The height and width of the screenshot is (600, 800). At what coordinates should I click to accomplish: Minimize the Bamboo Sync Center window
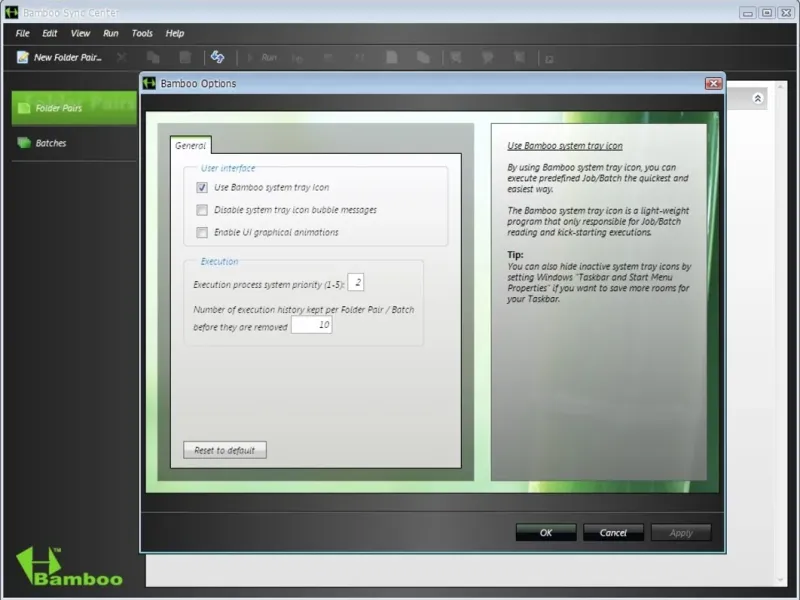click(x=748, y=13)
